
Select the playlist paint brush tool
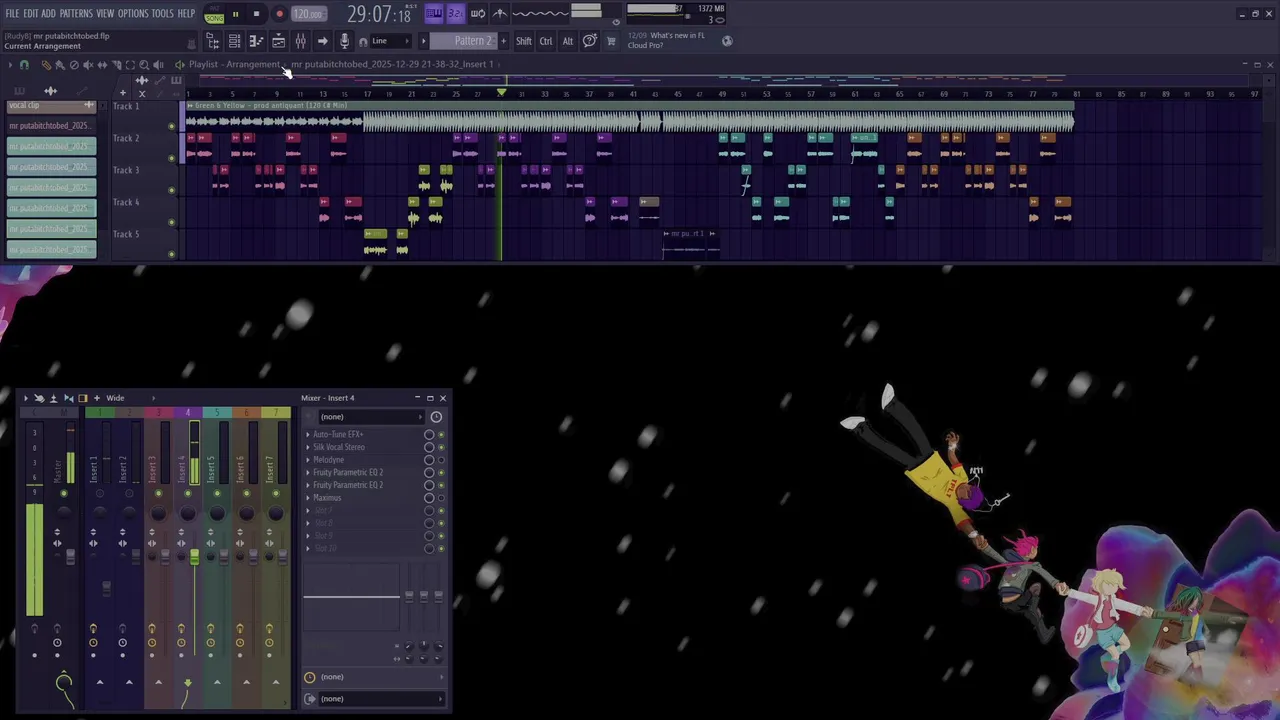[59, 65]
